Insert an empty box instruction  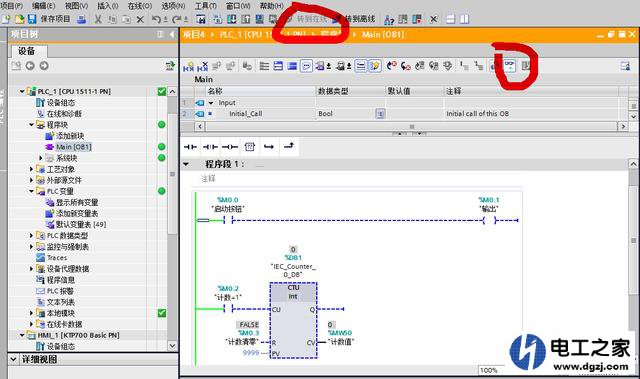click(249, 147)
